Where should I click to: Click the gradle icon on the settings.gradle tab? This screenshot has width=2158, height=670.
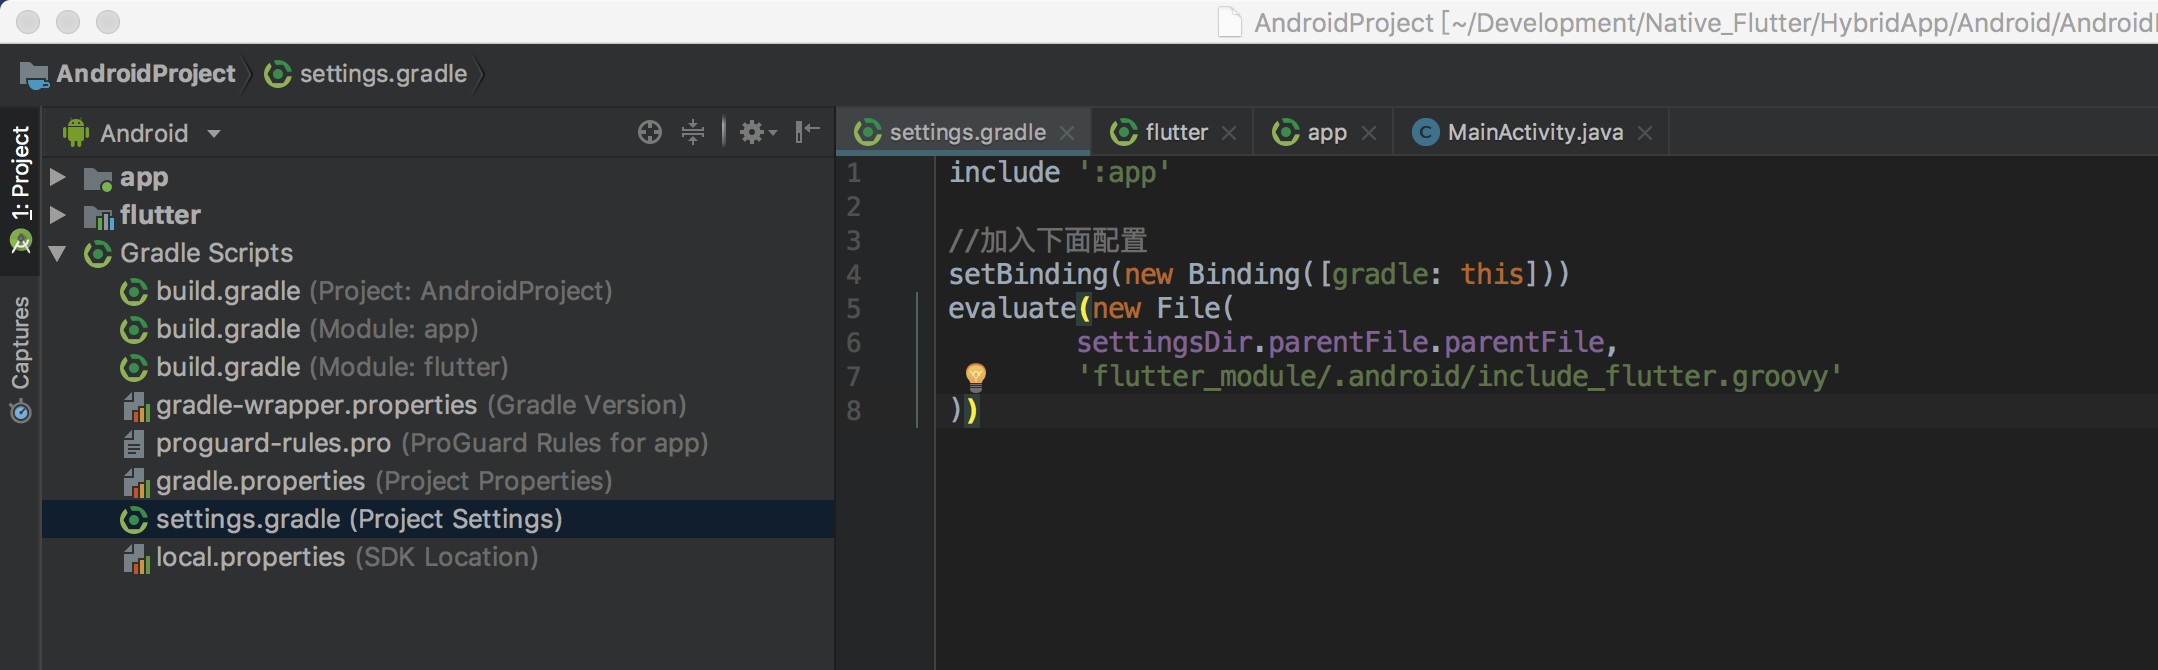868,132
